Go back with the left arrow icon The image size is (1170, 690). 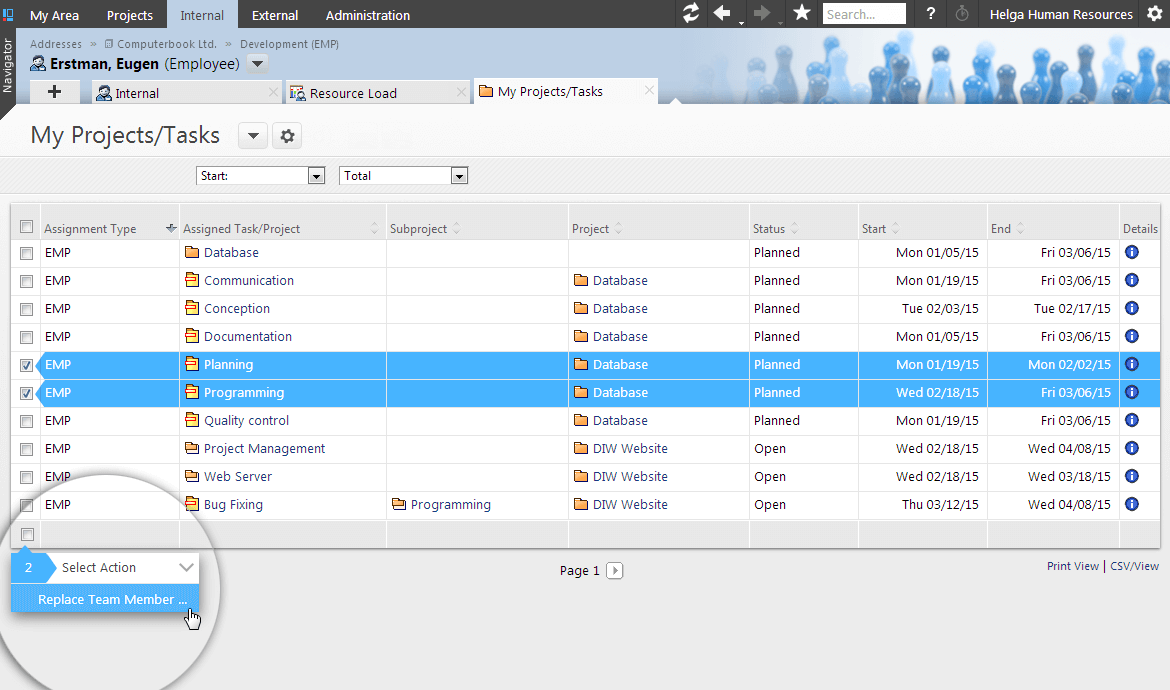click(x=722, y=13)
